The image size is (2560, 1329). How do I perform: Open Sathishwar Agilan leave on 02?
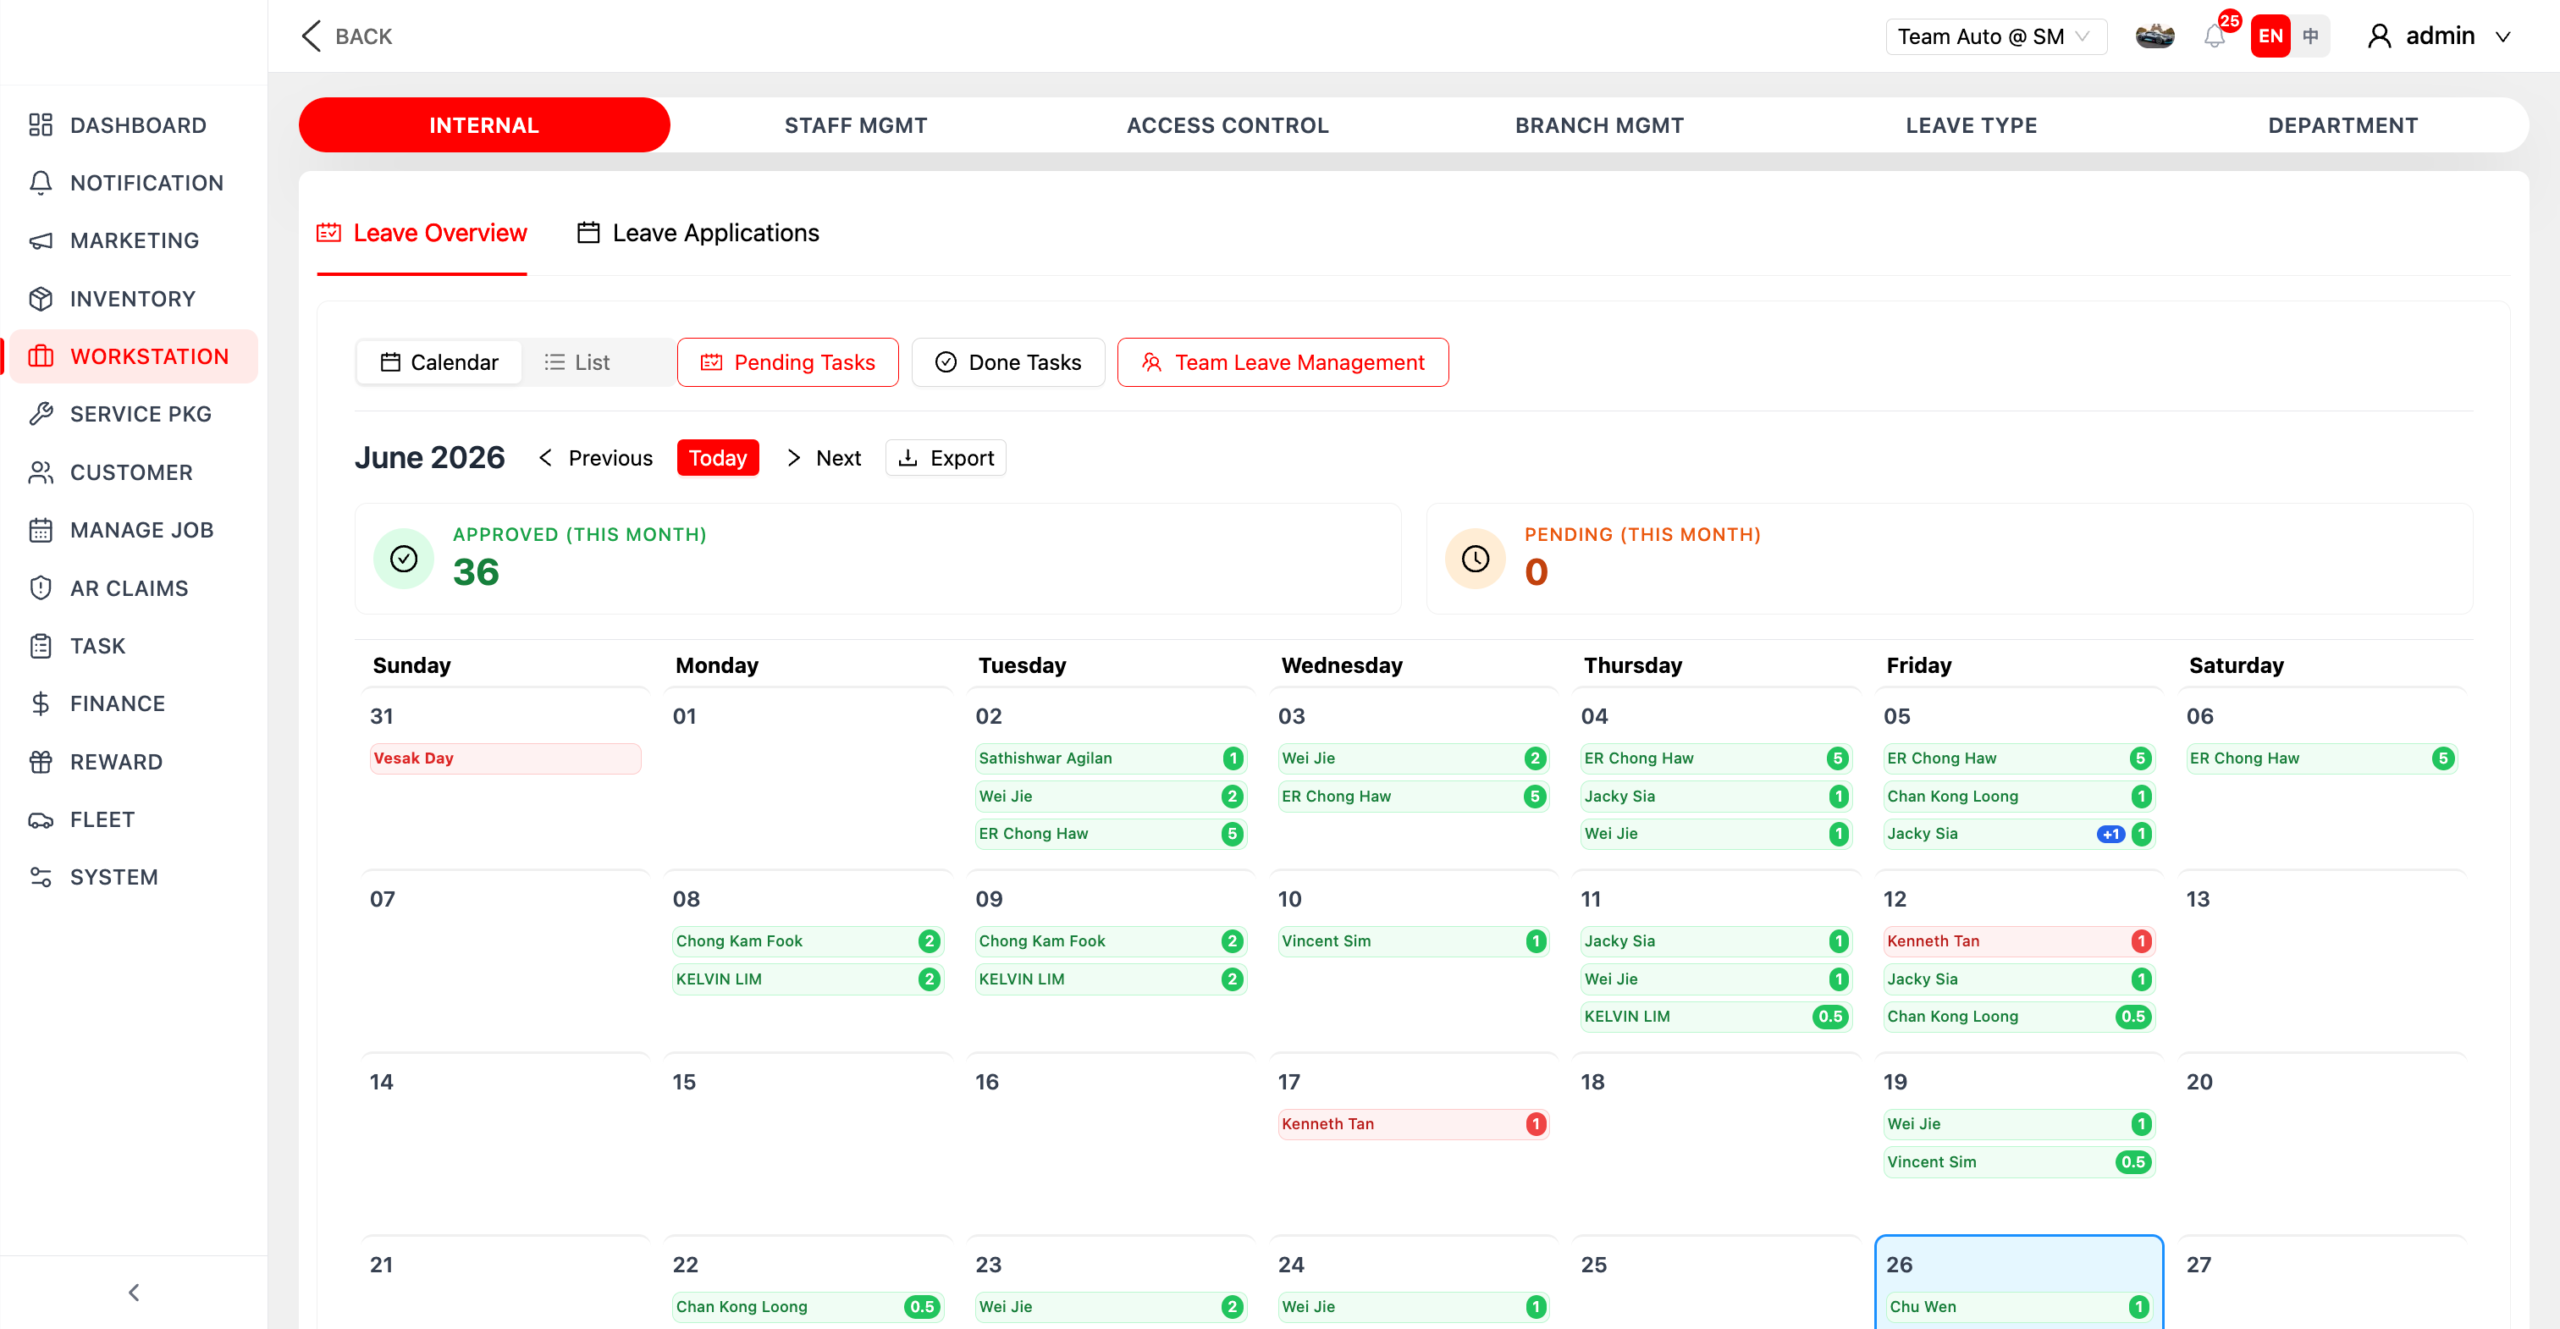(x=1111, y=758)
